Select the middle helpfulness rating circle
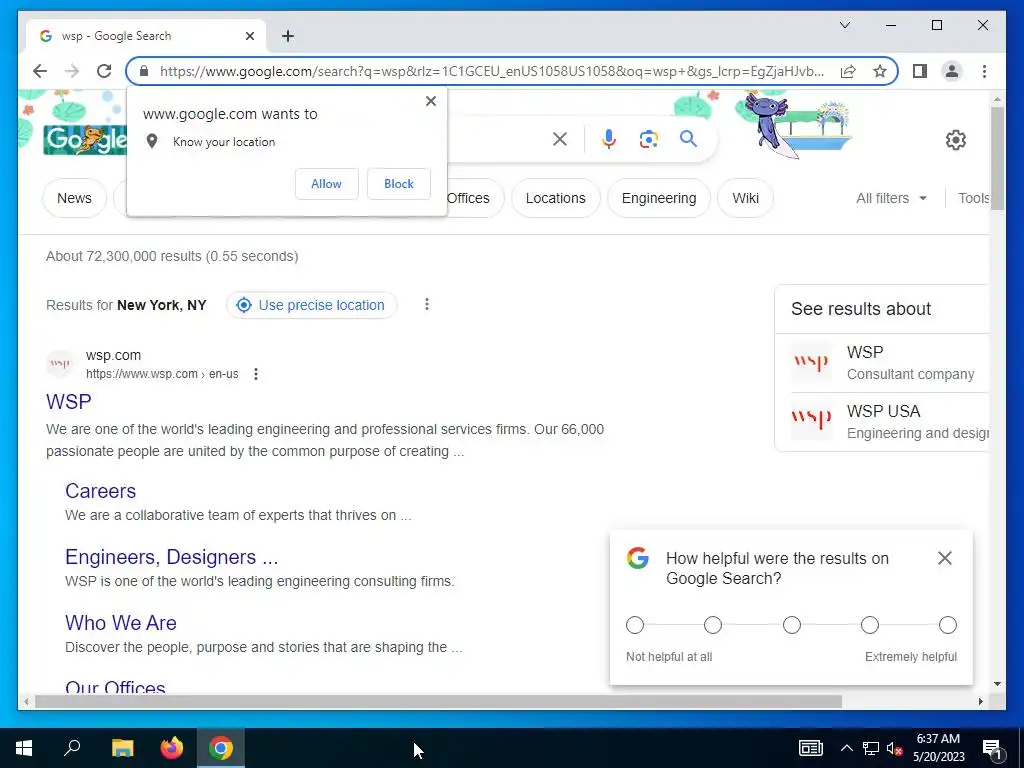The height and width of the screenshot is (768, 1024). coord(792,625)
